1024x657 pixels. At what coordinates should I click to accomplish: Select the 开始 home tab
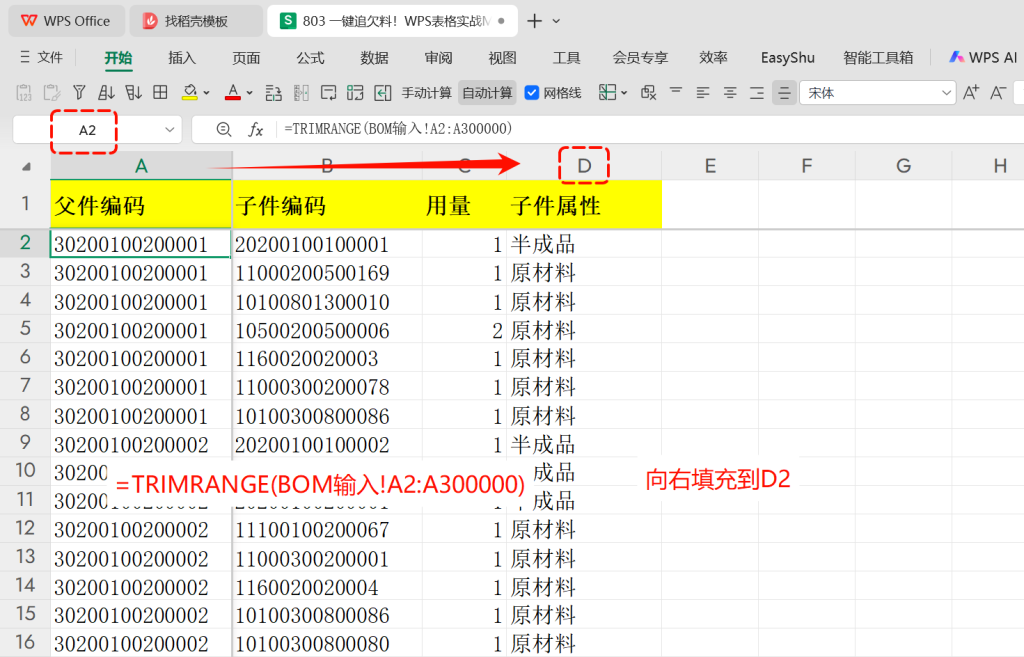pos(118,58)
